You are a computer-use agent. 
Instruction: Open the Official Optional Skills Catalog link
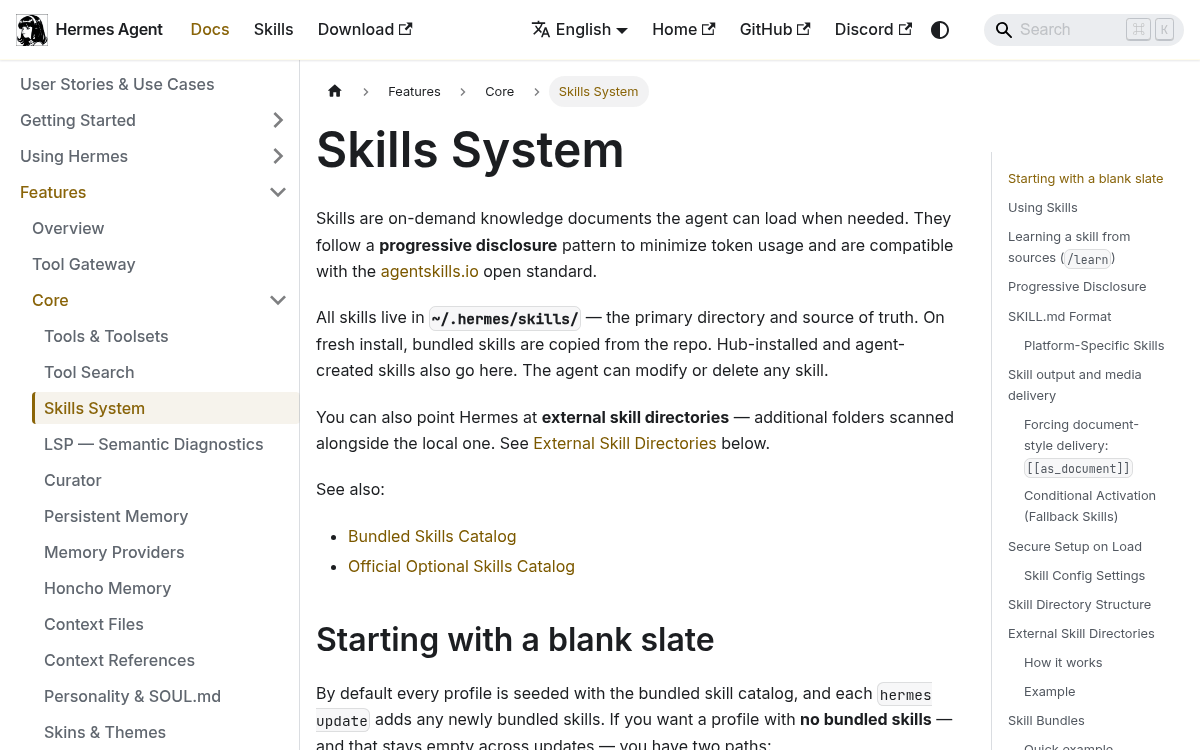pyautogui.click(x=461, y=566)
